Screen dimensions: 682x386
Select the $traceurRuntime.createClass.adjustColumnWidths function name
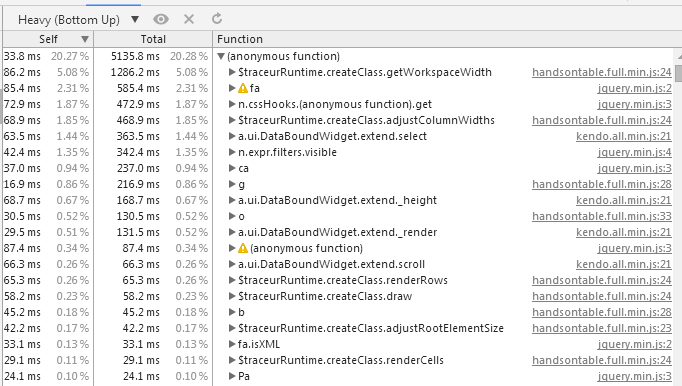tap(366, 120)
